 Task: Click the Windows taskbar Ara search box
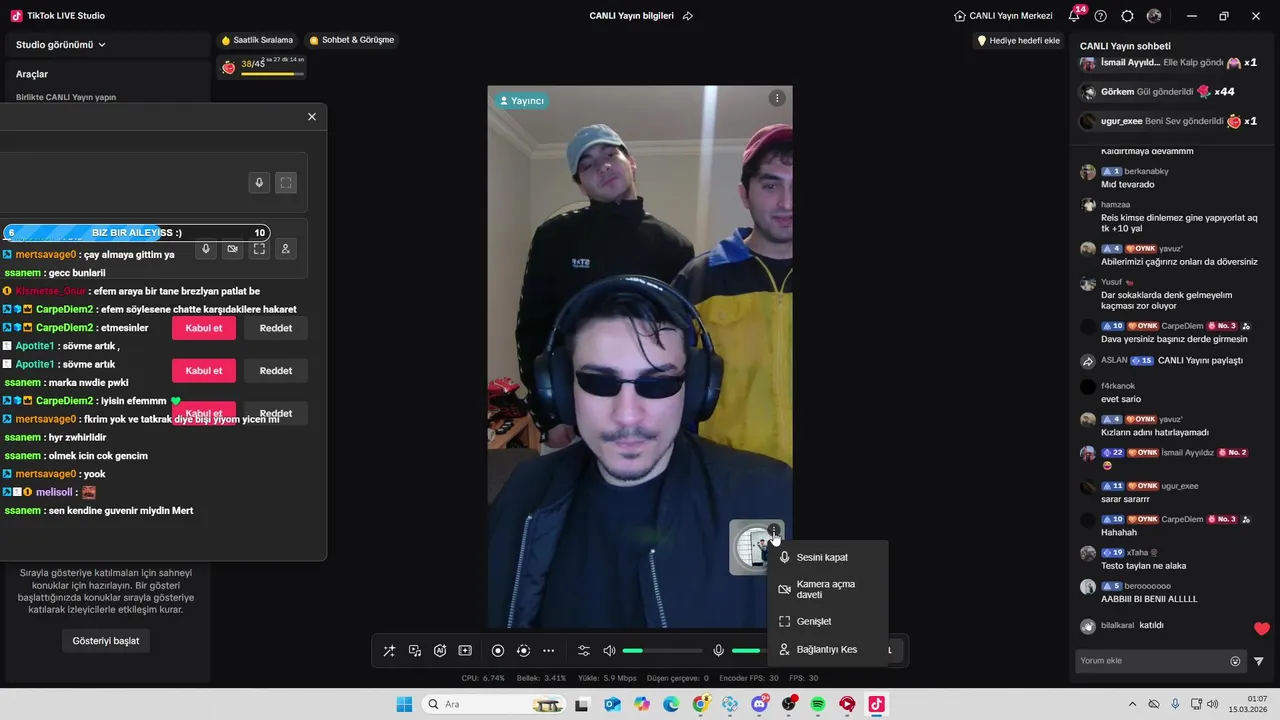point(494,704)
